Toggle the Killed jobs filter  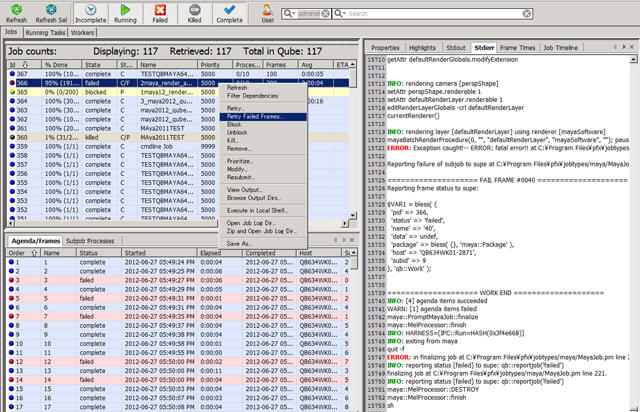[x=195, y=13]
